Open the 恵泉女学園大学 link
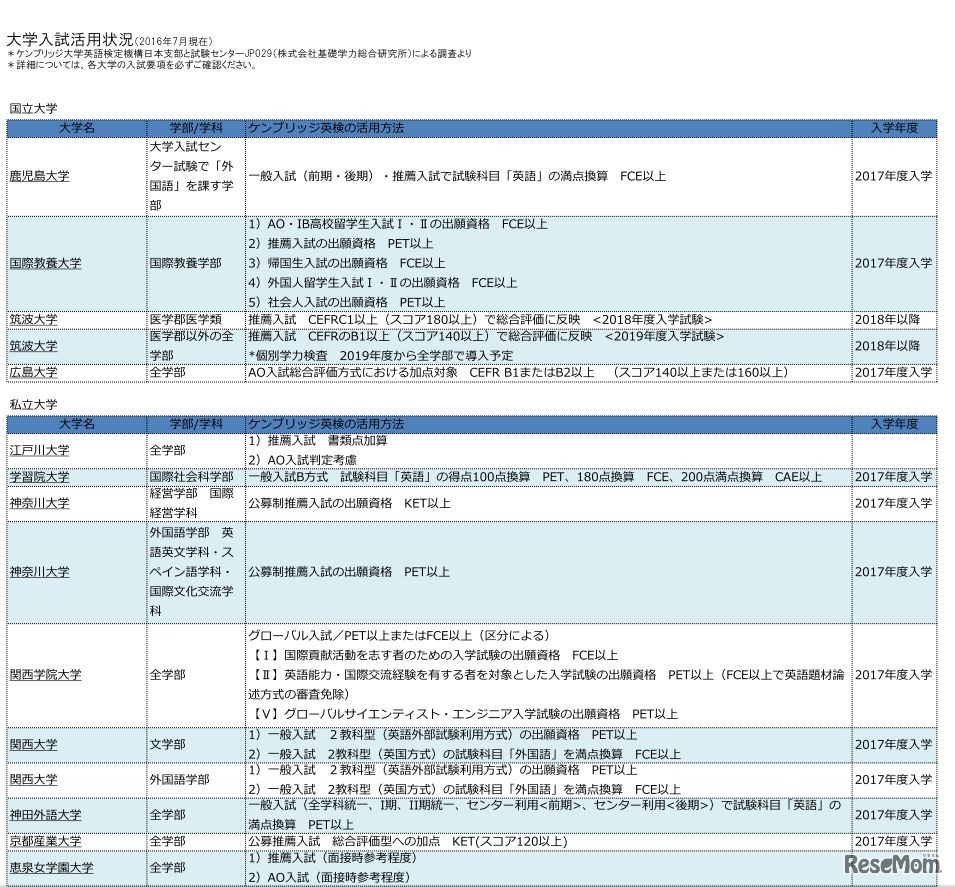Screen dimensions: 955x887 [x=51, y=868]
